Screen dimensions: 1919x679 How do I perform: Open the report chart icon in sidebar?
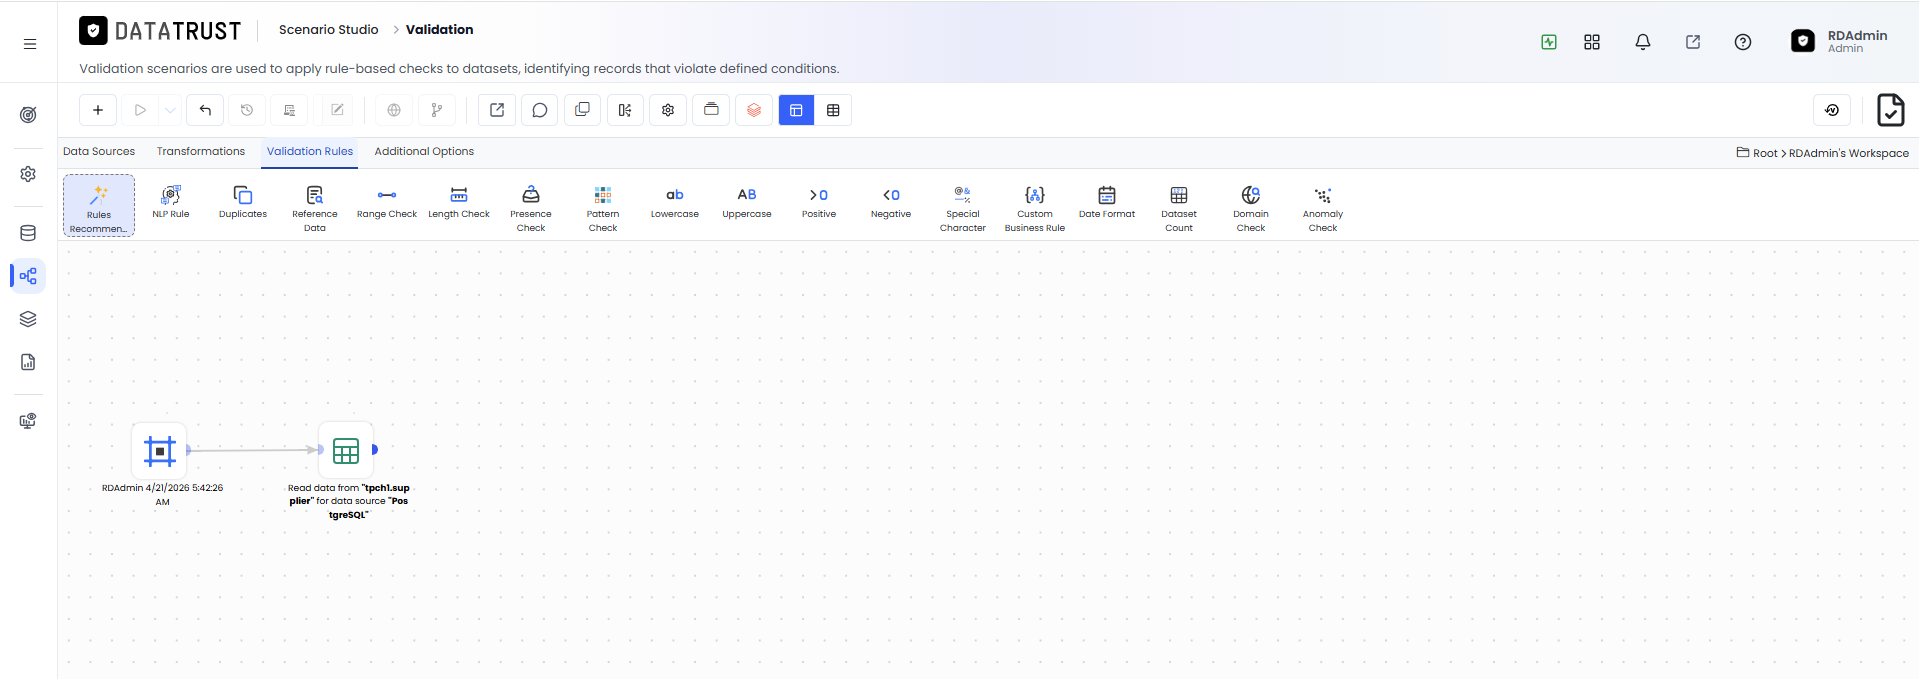(28, 362)
